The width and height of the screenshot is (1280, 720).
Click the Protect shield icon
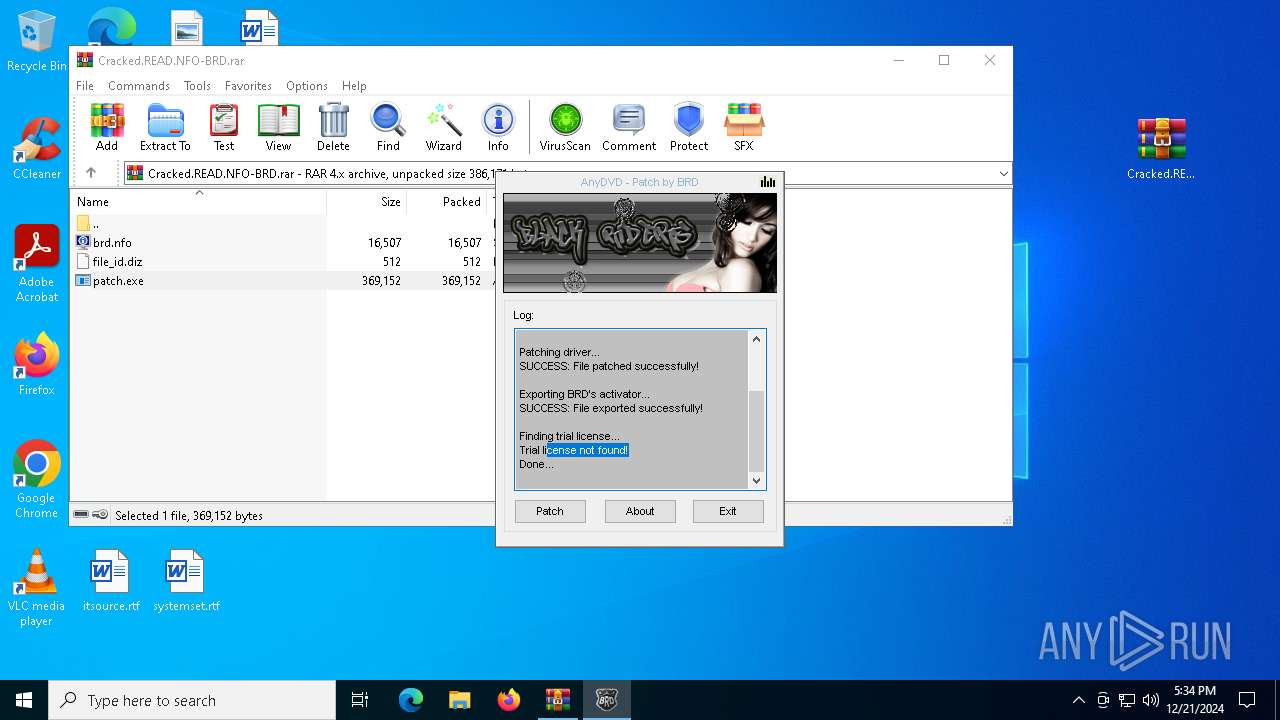click(x=689, y=127)
